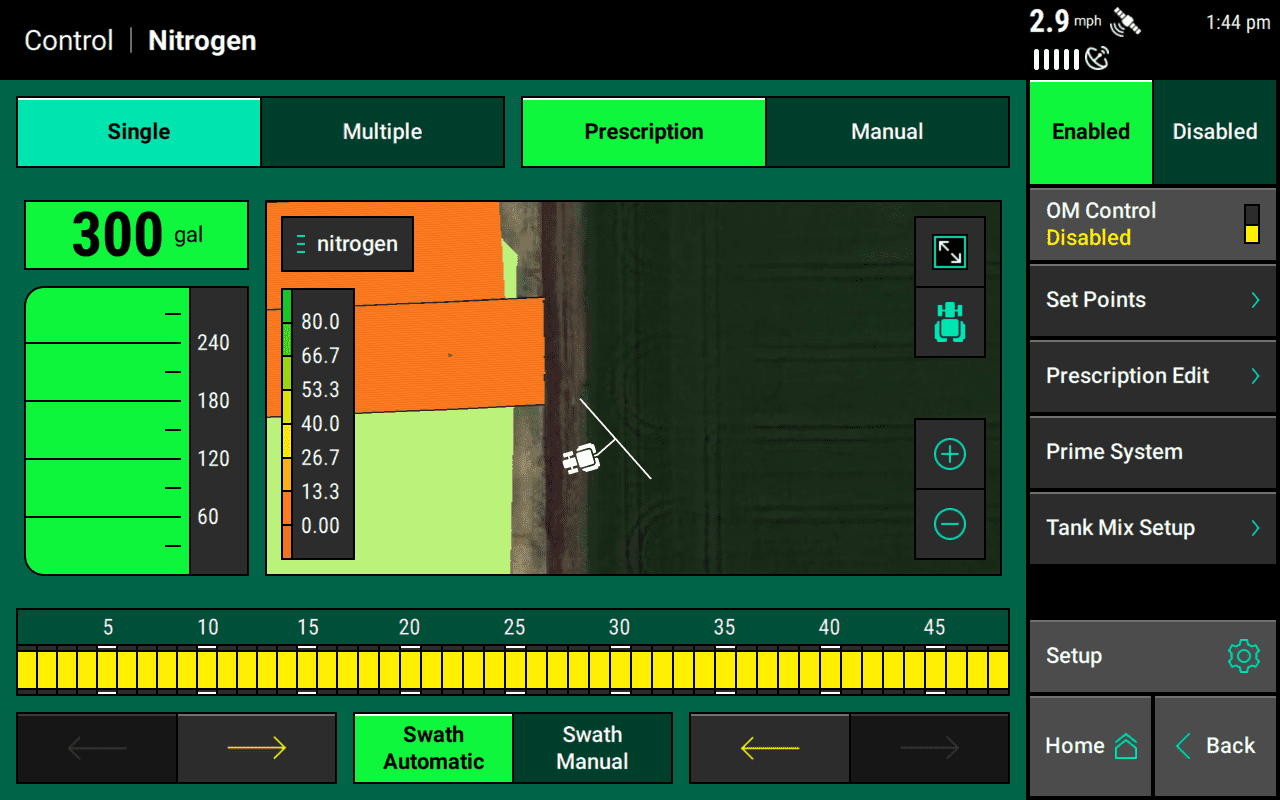
Task: Center the map on the sprayer vehicle
Action: tap(948, 322)
